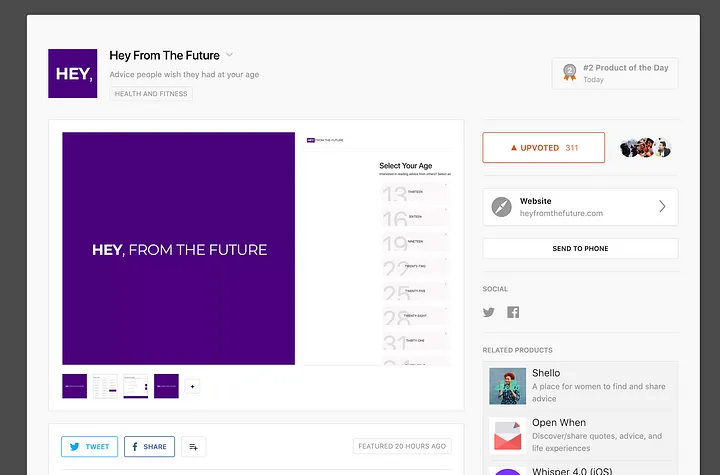This screenshot has height=475, width=720.
Task: Open the Open When related product
Action: click(x=580, y=435)
